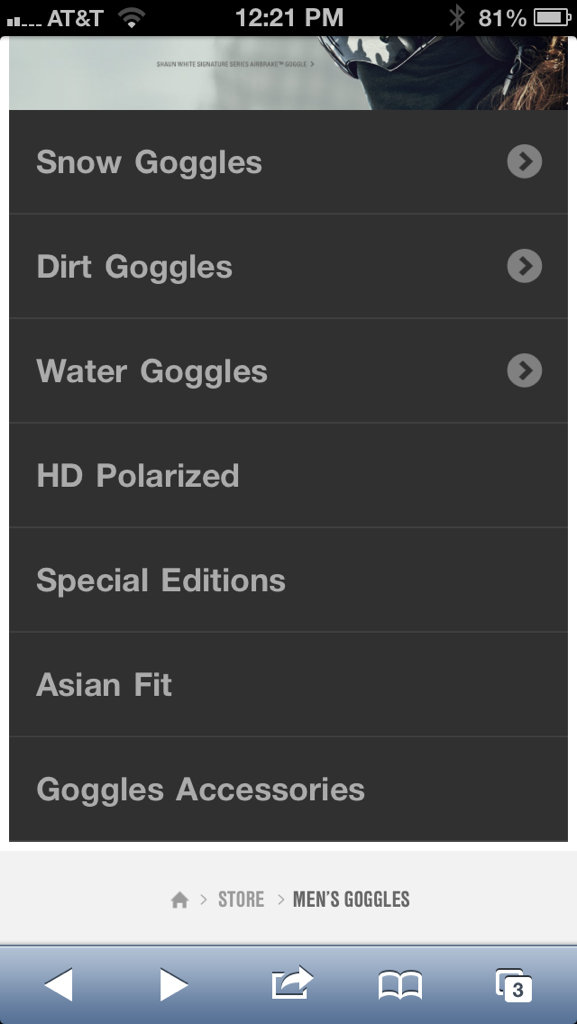The image size is (577, 1024).
Task: Select the HD Polarized menu item
Action: pos(288,475)
